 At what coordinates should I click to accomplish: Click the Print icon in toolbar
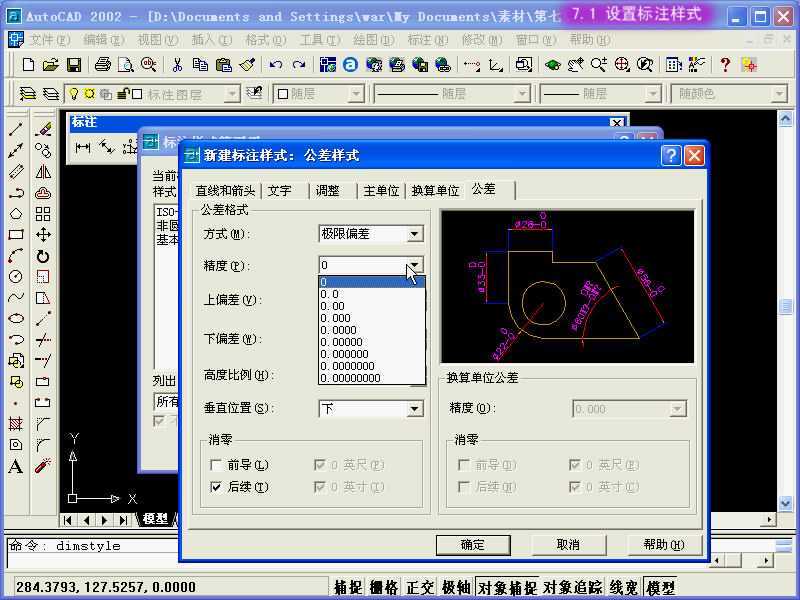103,65
